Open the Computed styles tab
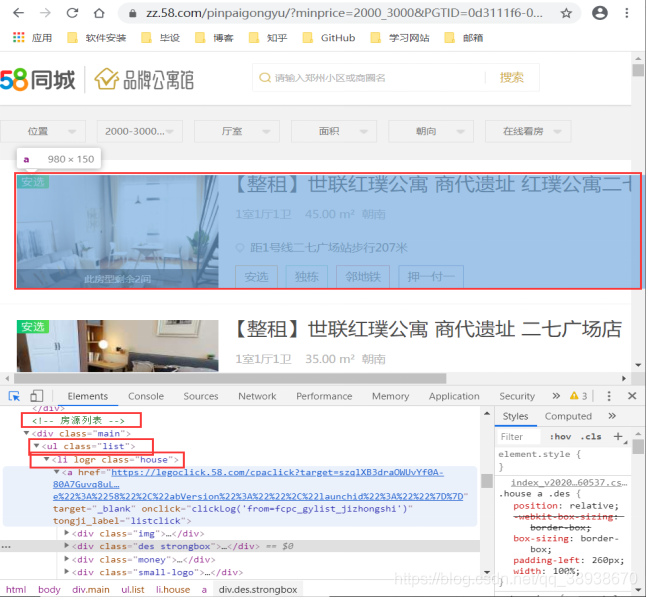The width and height of the screenshot is (647, 597). click(x=568, y=416)
